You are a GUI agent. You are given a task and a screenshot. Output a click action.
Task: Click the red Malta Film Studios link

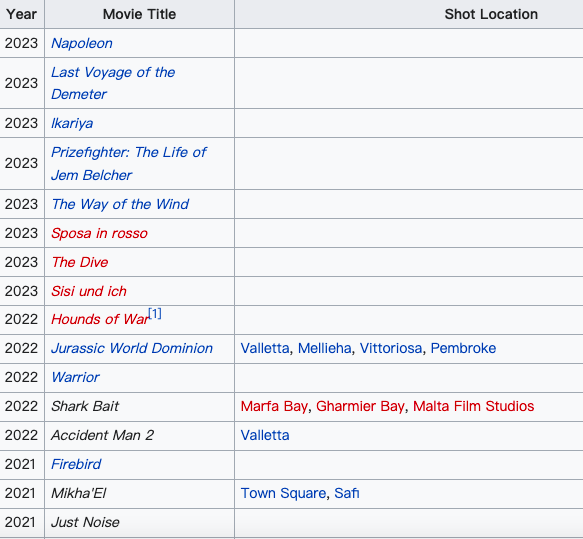coord(474,406)
